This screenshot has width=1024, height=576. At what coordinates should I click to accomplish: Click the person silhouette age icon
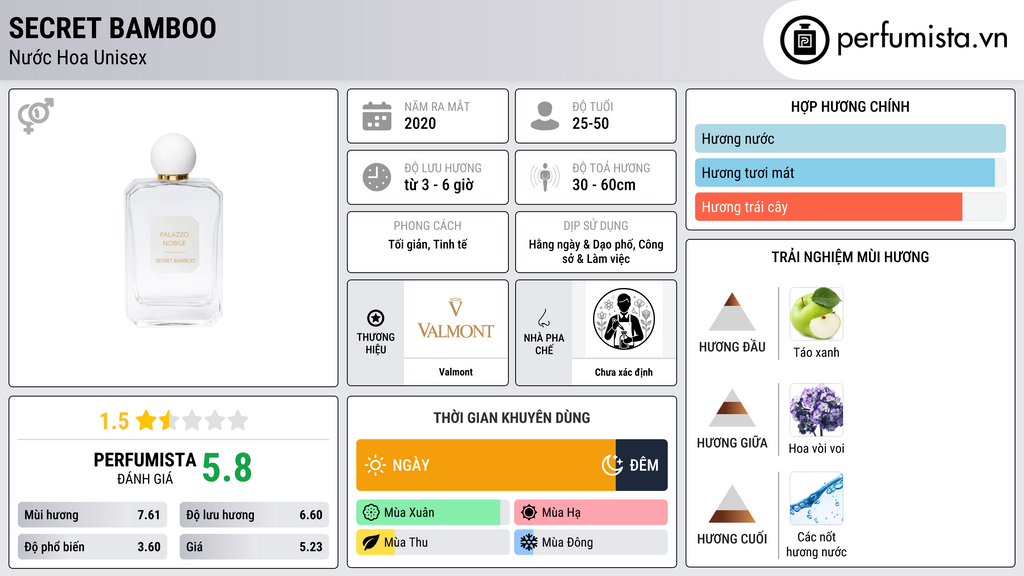coord(545,116)
